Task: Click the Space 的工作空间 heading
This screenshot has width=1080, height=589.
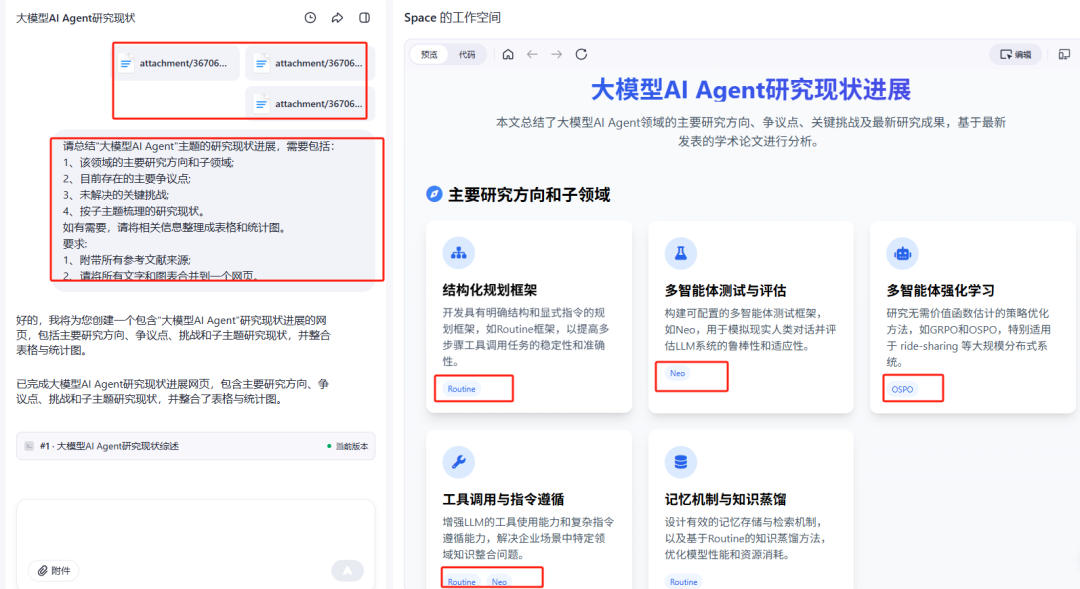Action: (x=453, y=18)
